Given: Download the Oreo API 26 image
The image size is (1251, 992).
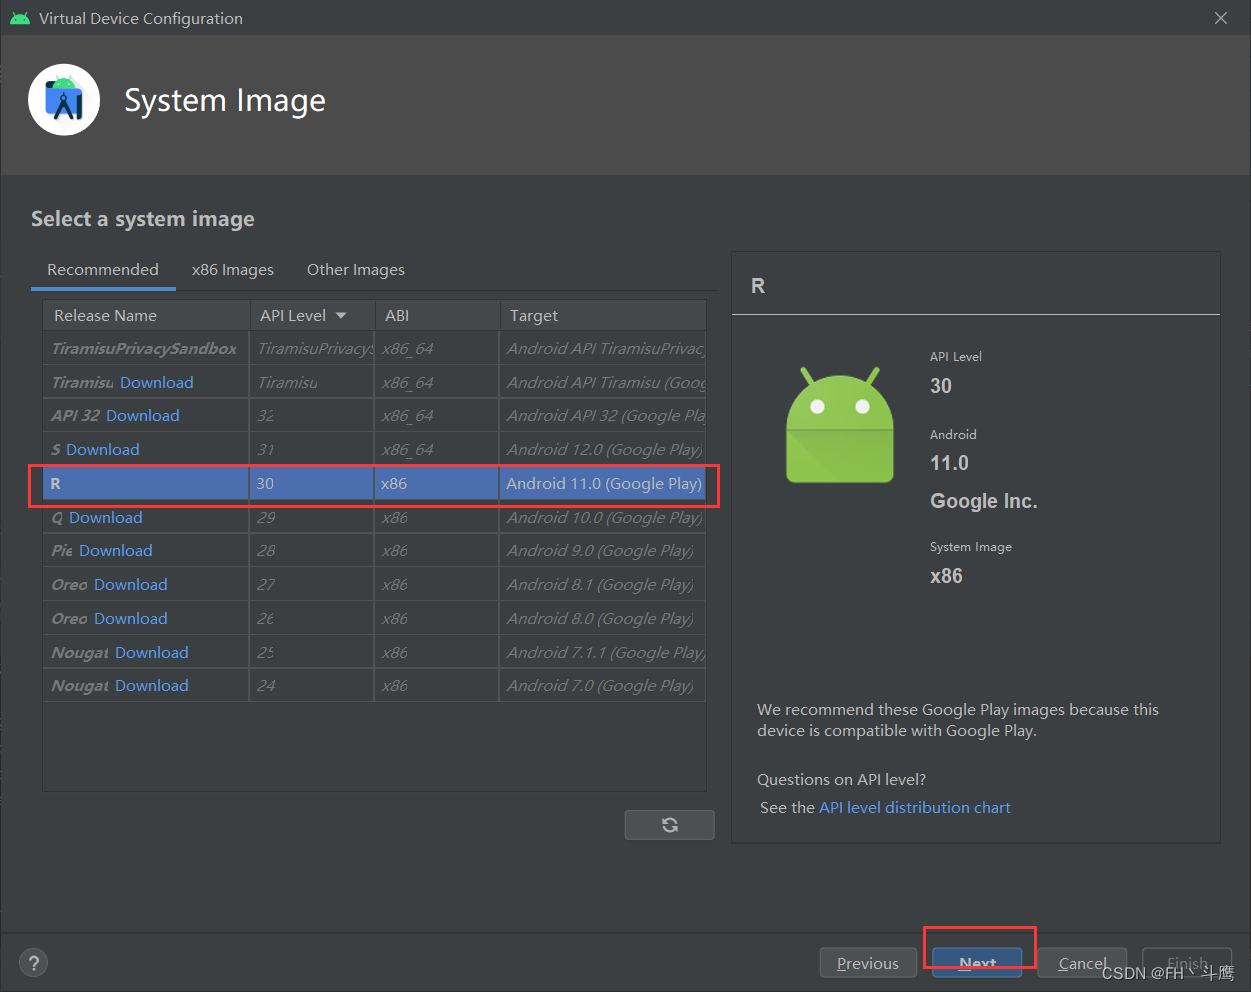Looking at the screenshot, I should (131, 619).
